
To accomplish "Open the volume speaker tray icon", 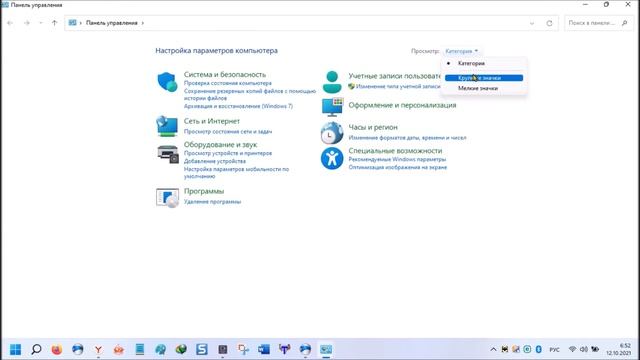I will coord(584,349).
